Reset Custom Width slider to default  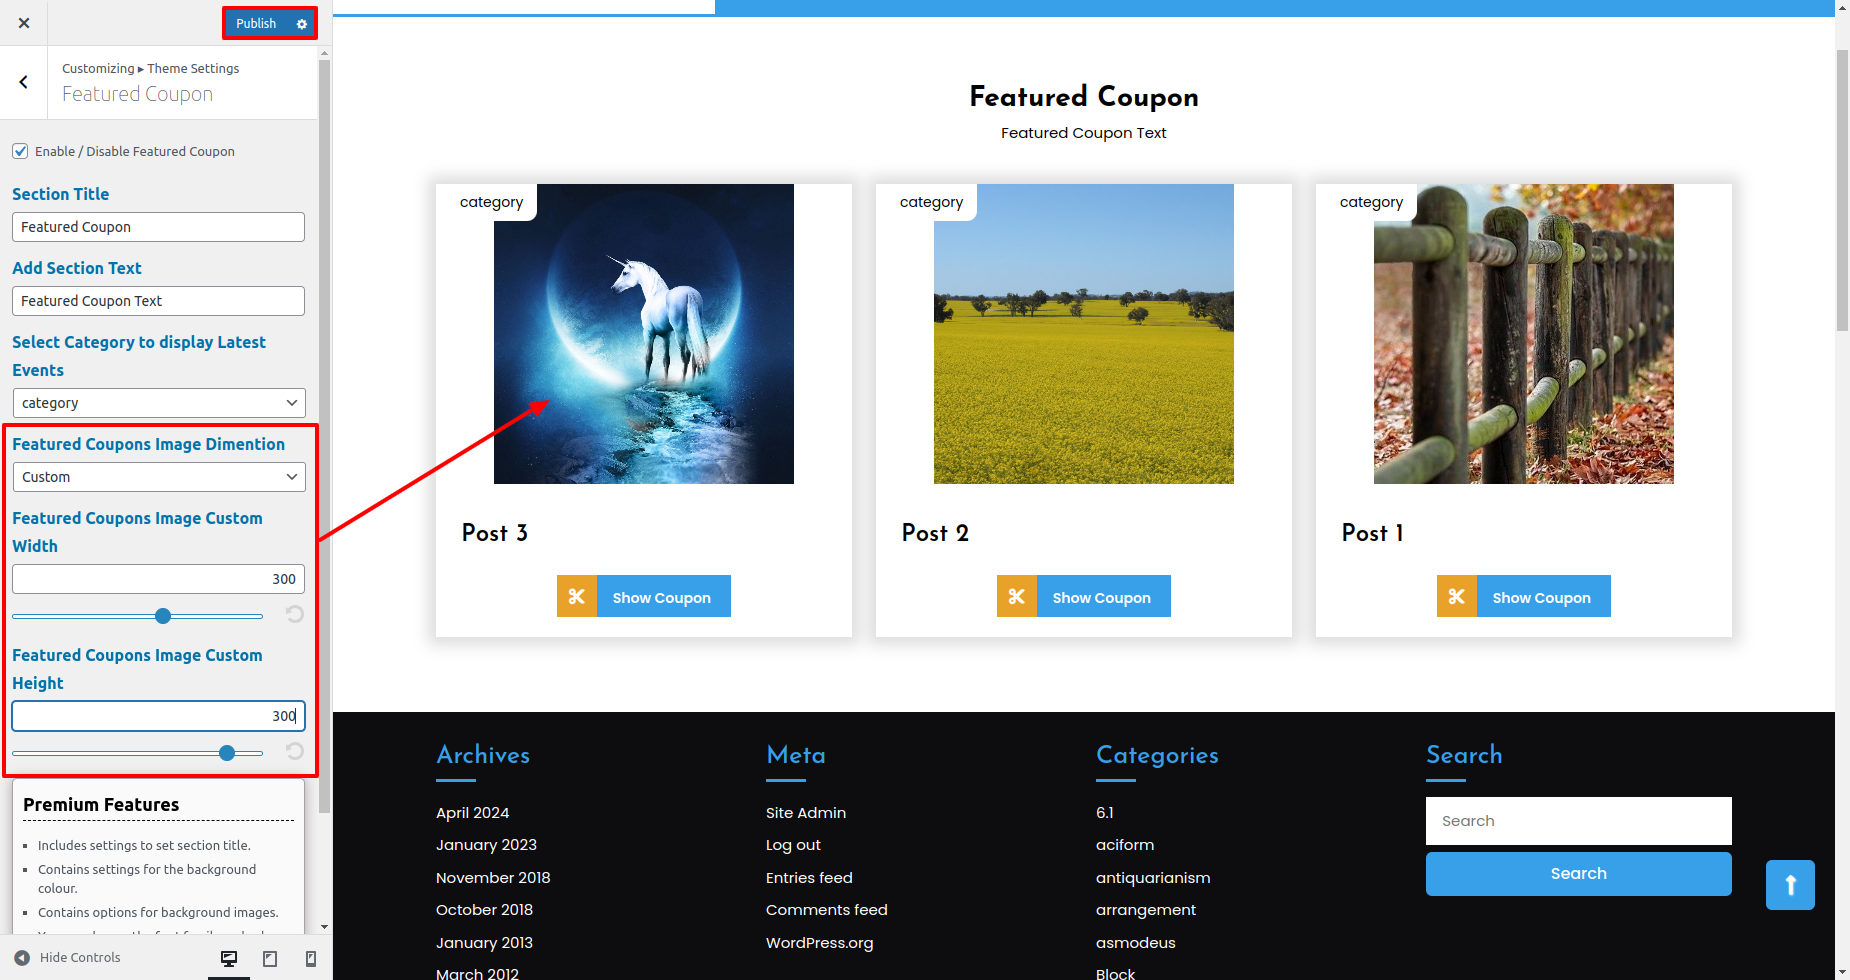click(295, 614)
